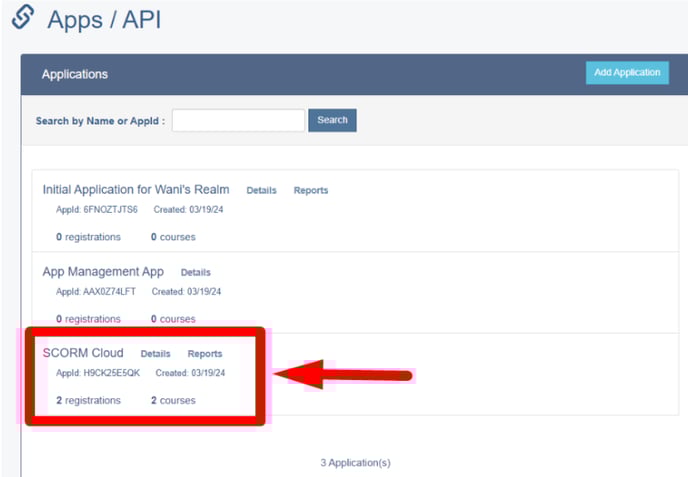Image resolution: width=688 pixels, height=477 pixels.
Task: Click 2 registrations under SCORM Cloud
Action: [88, 400]
